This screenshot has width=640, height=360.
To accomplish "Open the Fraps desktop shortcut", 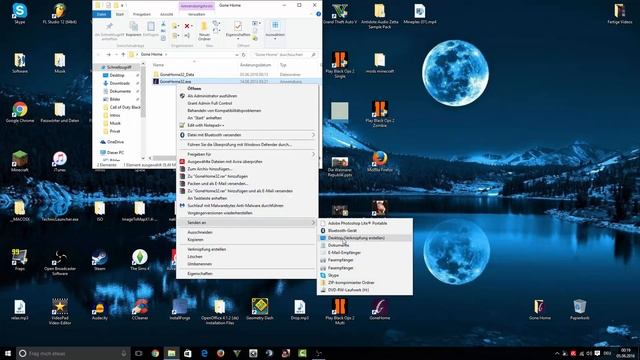I will (x=20, y=260).
